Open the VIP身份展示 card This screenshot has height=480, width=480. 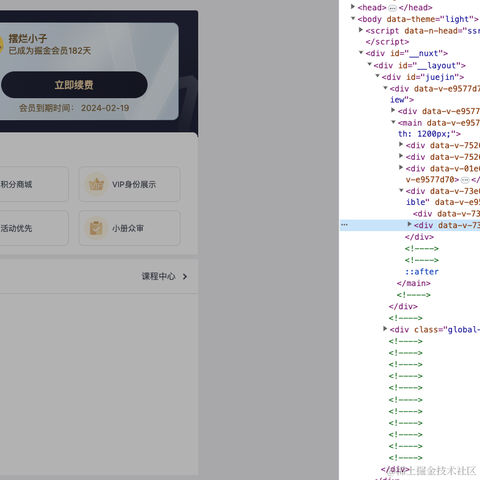(x=129, y=184)
